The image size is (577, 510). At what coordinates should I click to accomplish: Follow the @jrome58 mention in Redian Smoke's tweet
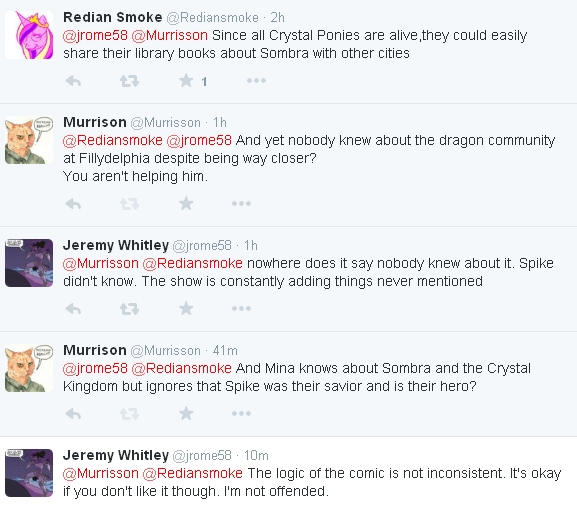click(x=95, y=35)
